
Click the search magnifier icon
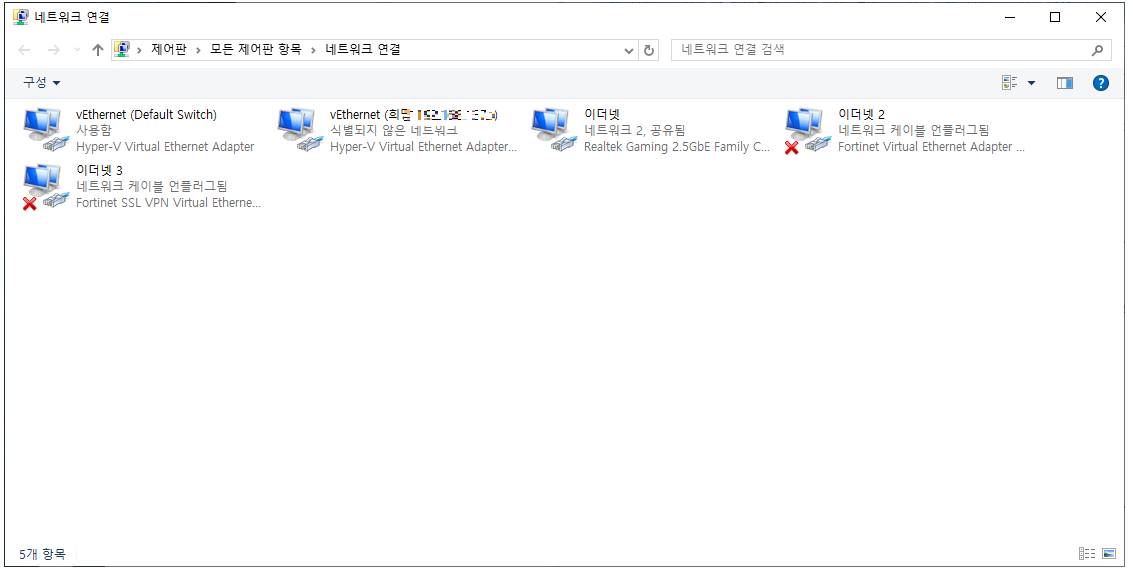[x=1097, y=50]
